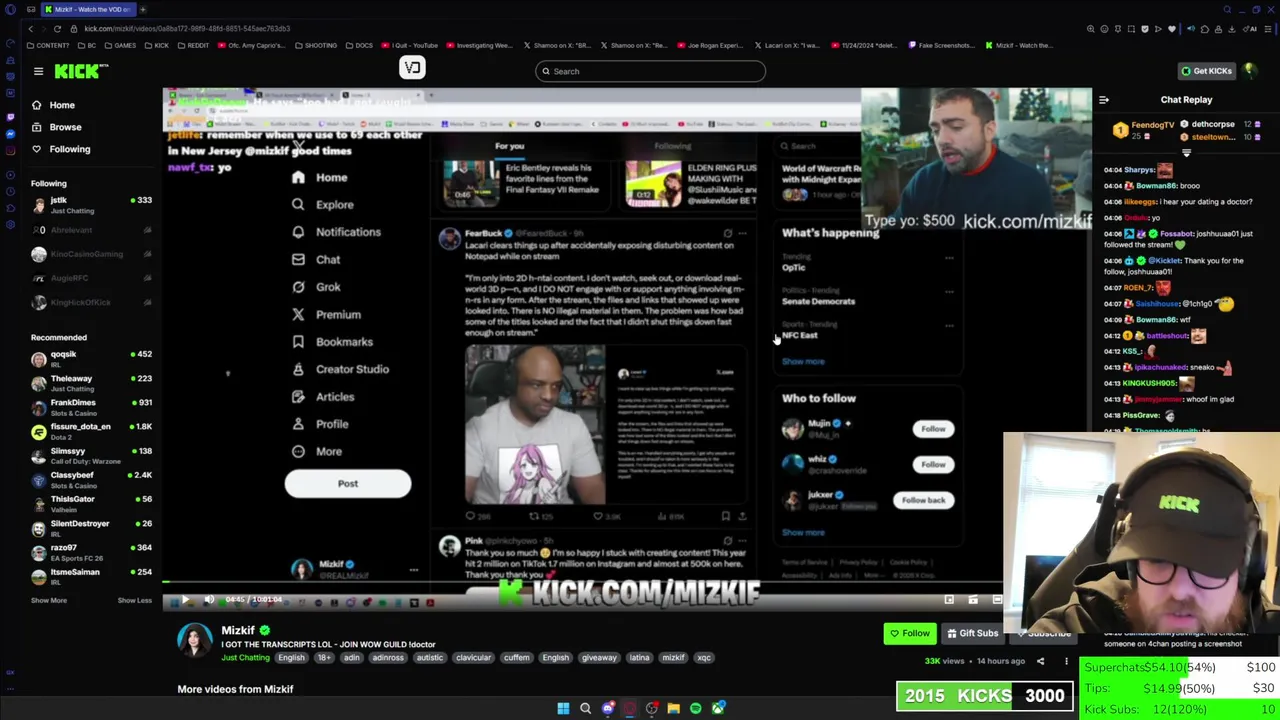Reload the browser page
Viewport: 1280px width, 720px height.
58,29
